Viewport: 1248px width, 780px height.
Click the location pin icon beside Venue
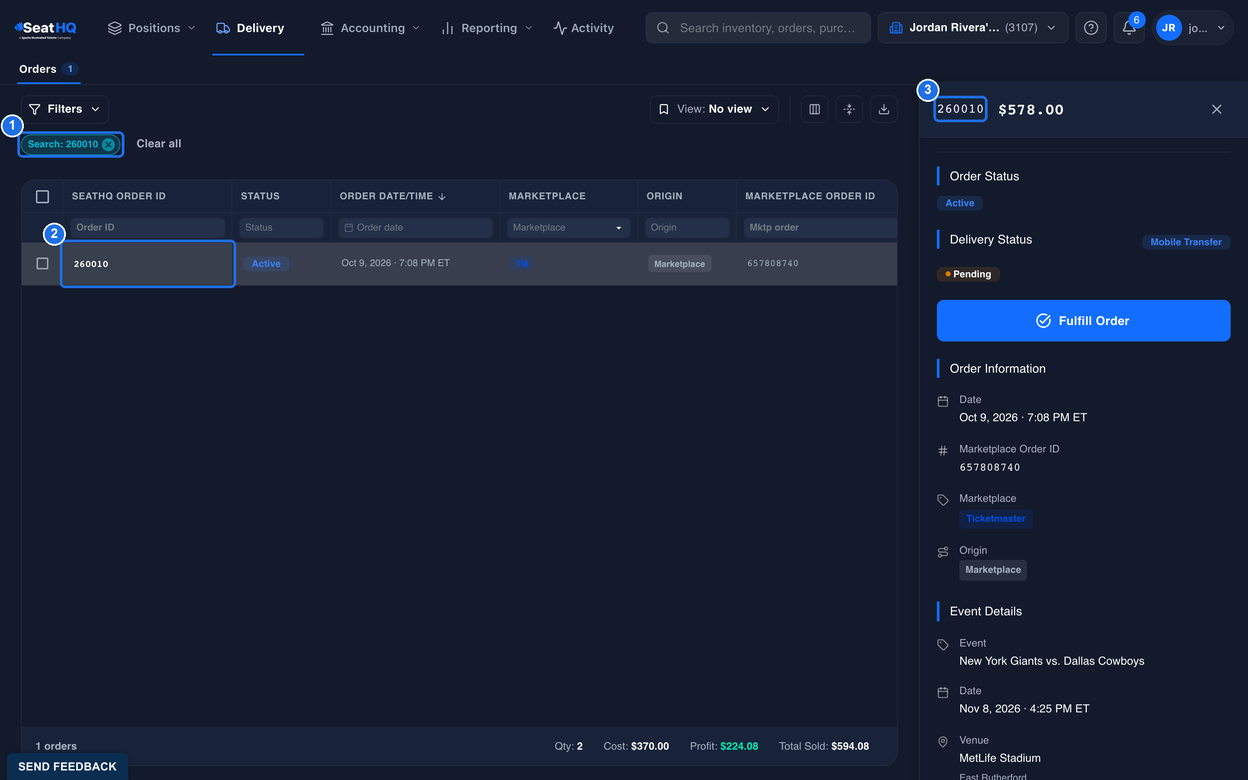[943, 742]
